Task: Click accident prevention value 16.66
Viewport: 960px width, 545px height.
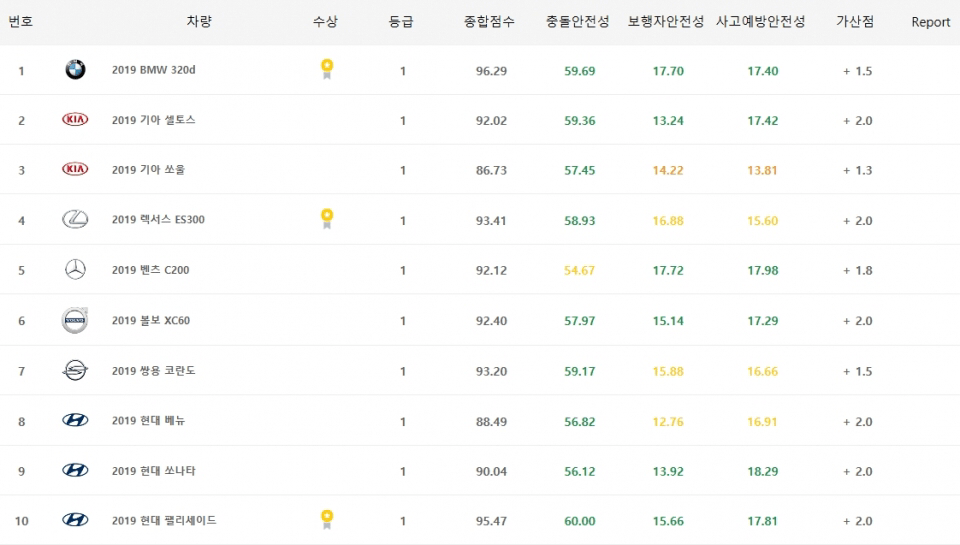Action: pos(762,371)
